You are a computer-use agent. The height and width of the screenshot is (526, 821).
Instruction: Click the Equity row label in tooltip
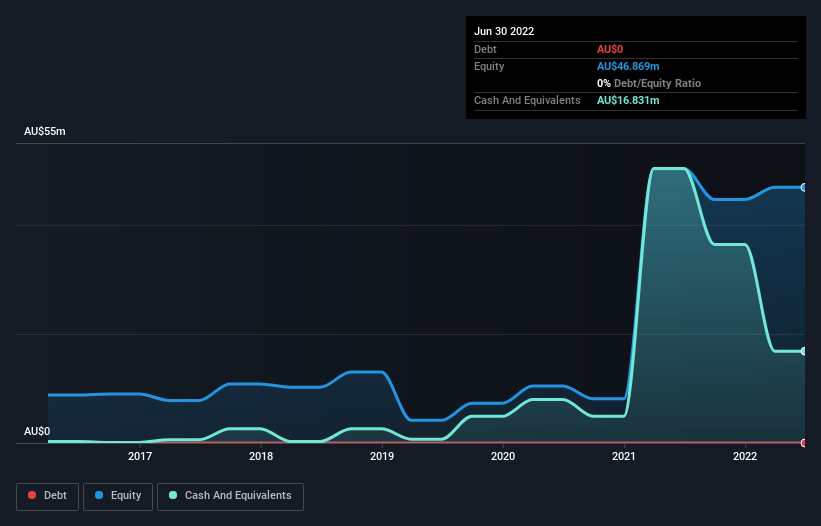(489, 66)
